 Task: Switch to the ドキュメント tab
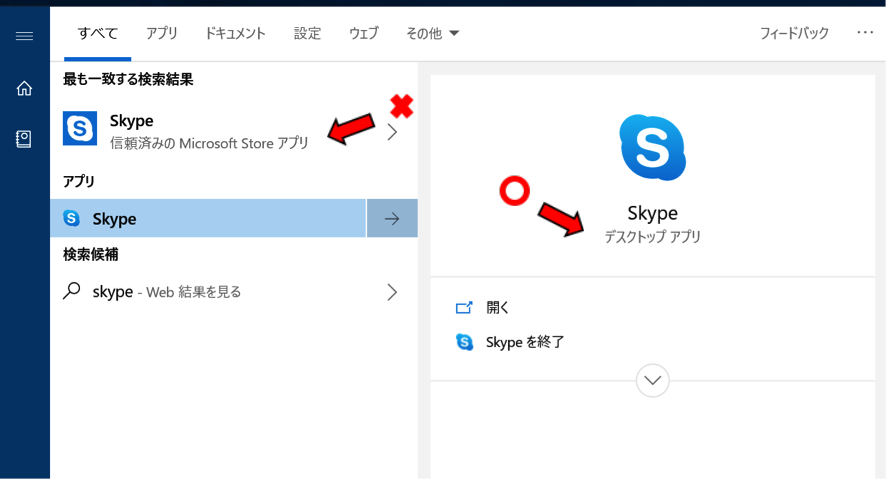click(x=235, y=33)
